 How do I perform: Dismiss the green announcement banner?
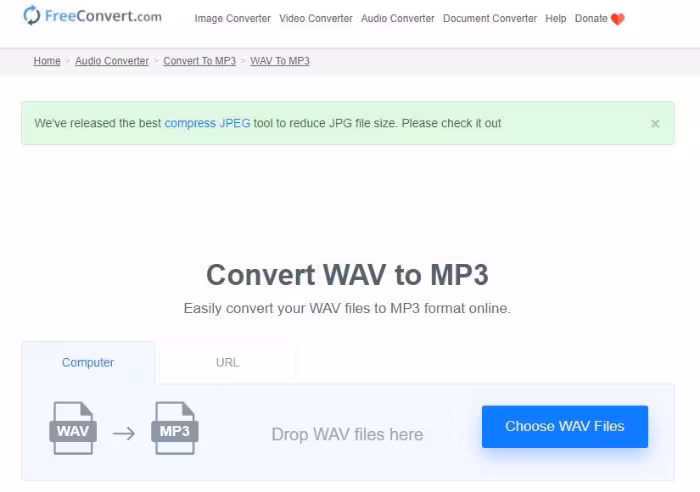(x=655, y=124)
